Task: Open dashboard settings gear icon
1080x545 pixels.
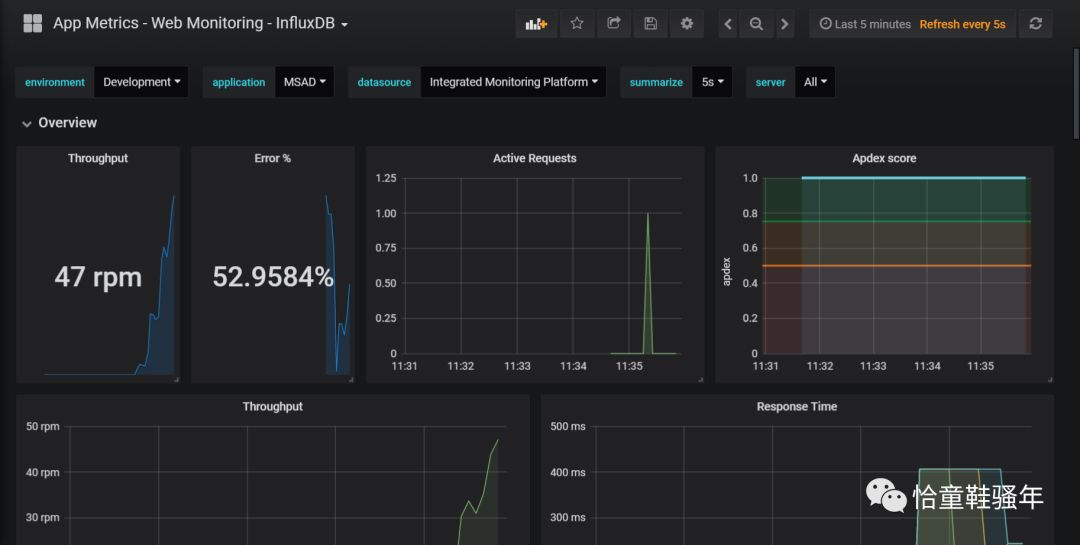Action: click(x=686, y=24)
